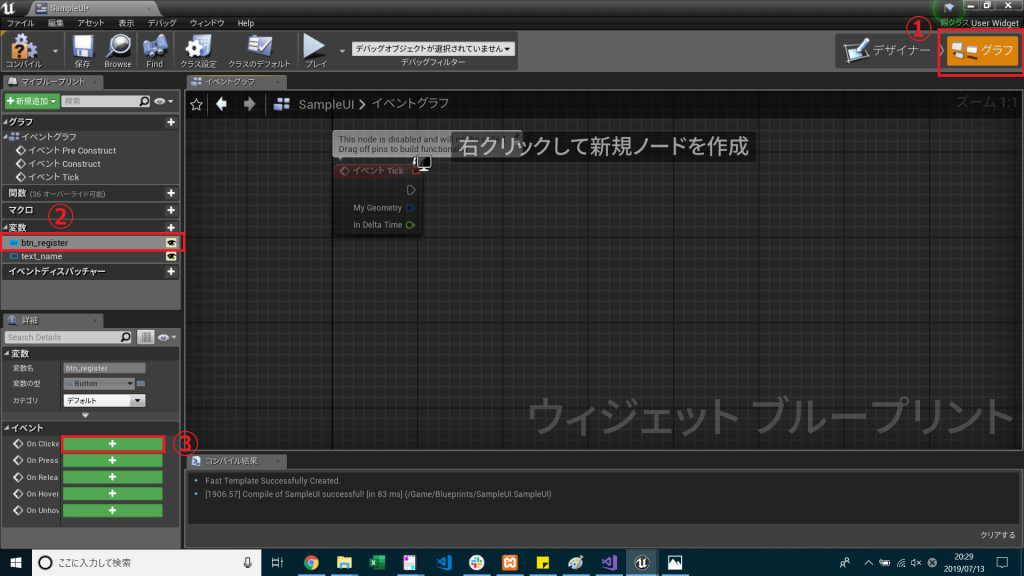This screenshot has width=1024, height=576.
Task: Click the blue Button type color swatch
Action: point(141,383)
